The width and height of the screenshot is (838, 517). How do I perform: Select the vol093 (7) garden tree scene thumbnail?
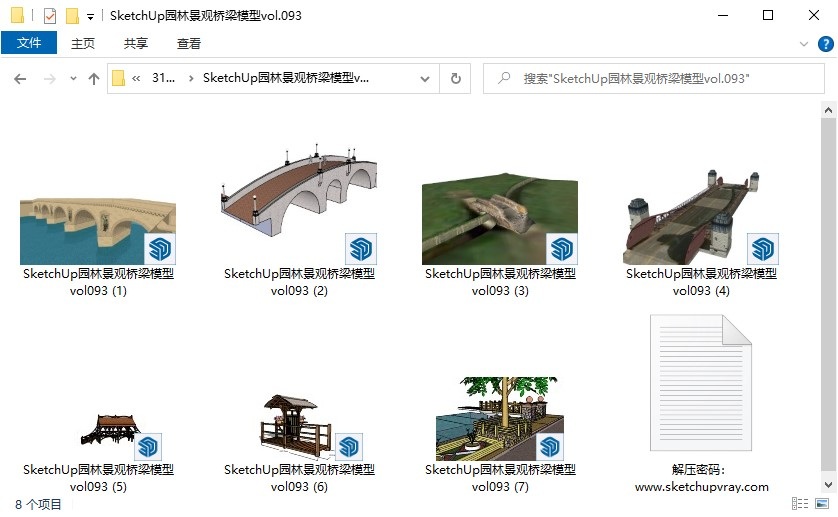point(500,419)
